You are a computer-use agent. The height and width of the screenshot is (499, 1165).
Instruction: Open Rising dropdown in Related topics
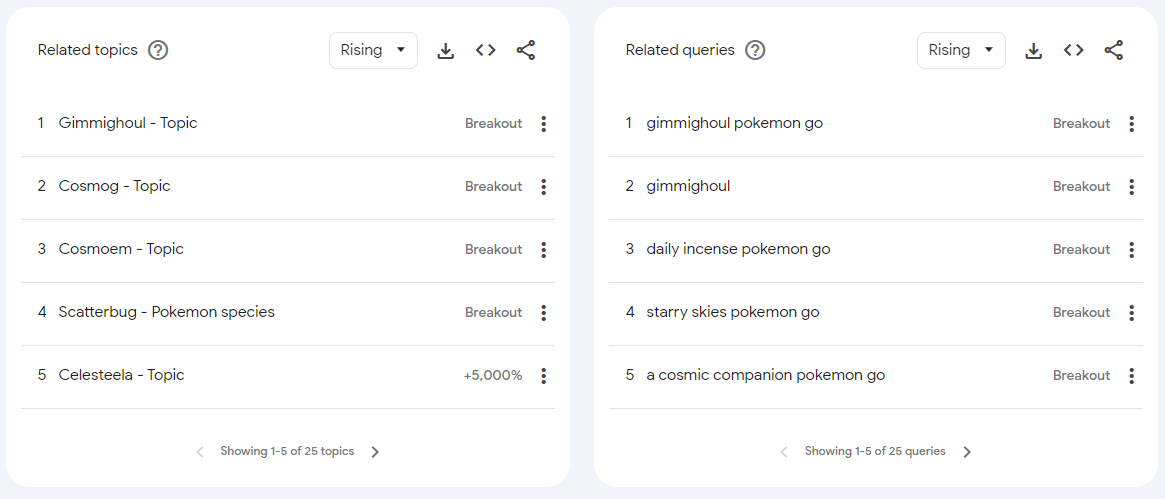(373, 50)
